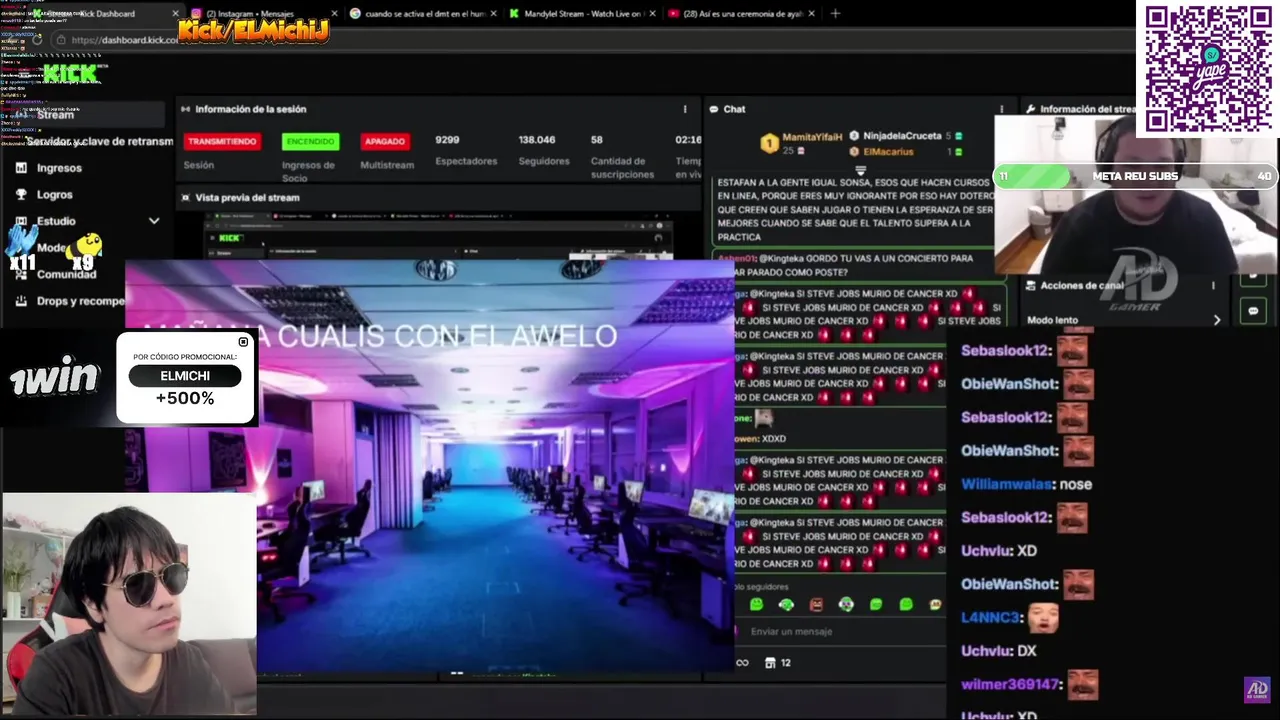Open Logros in the sidebar
The width and height of the screenshot is (1280, 720).
[x=55, y=194]
